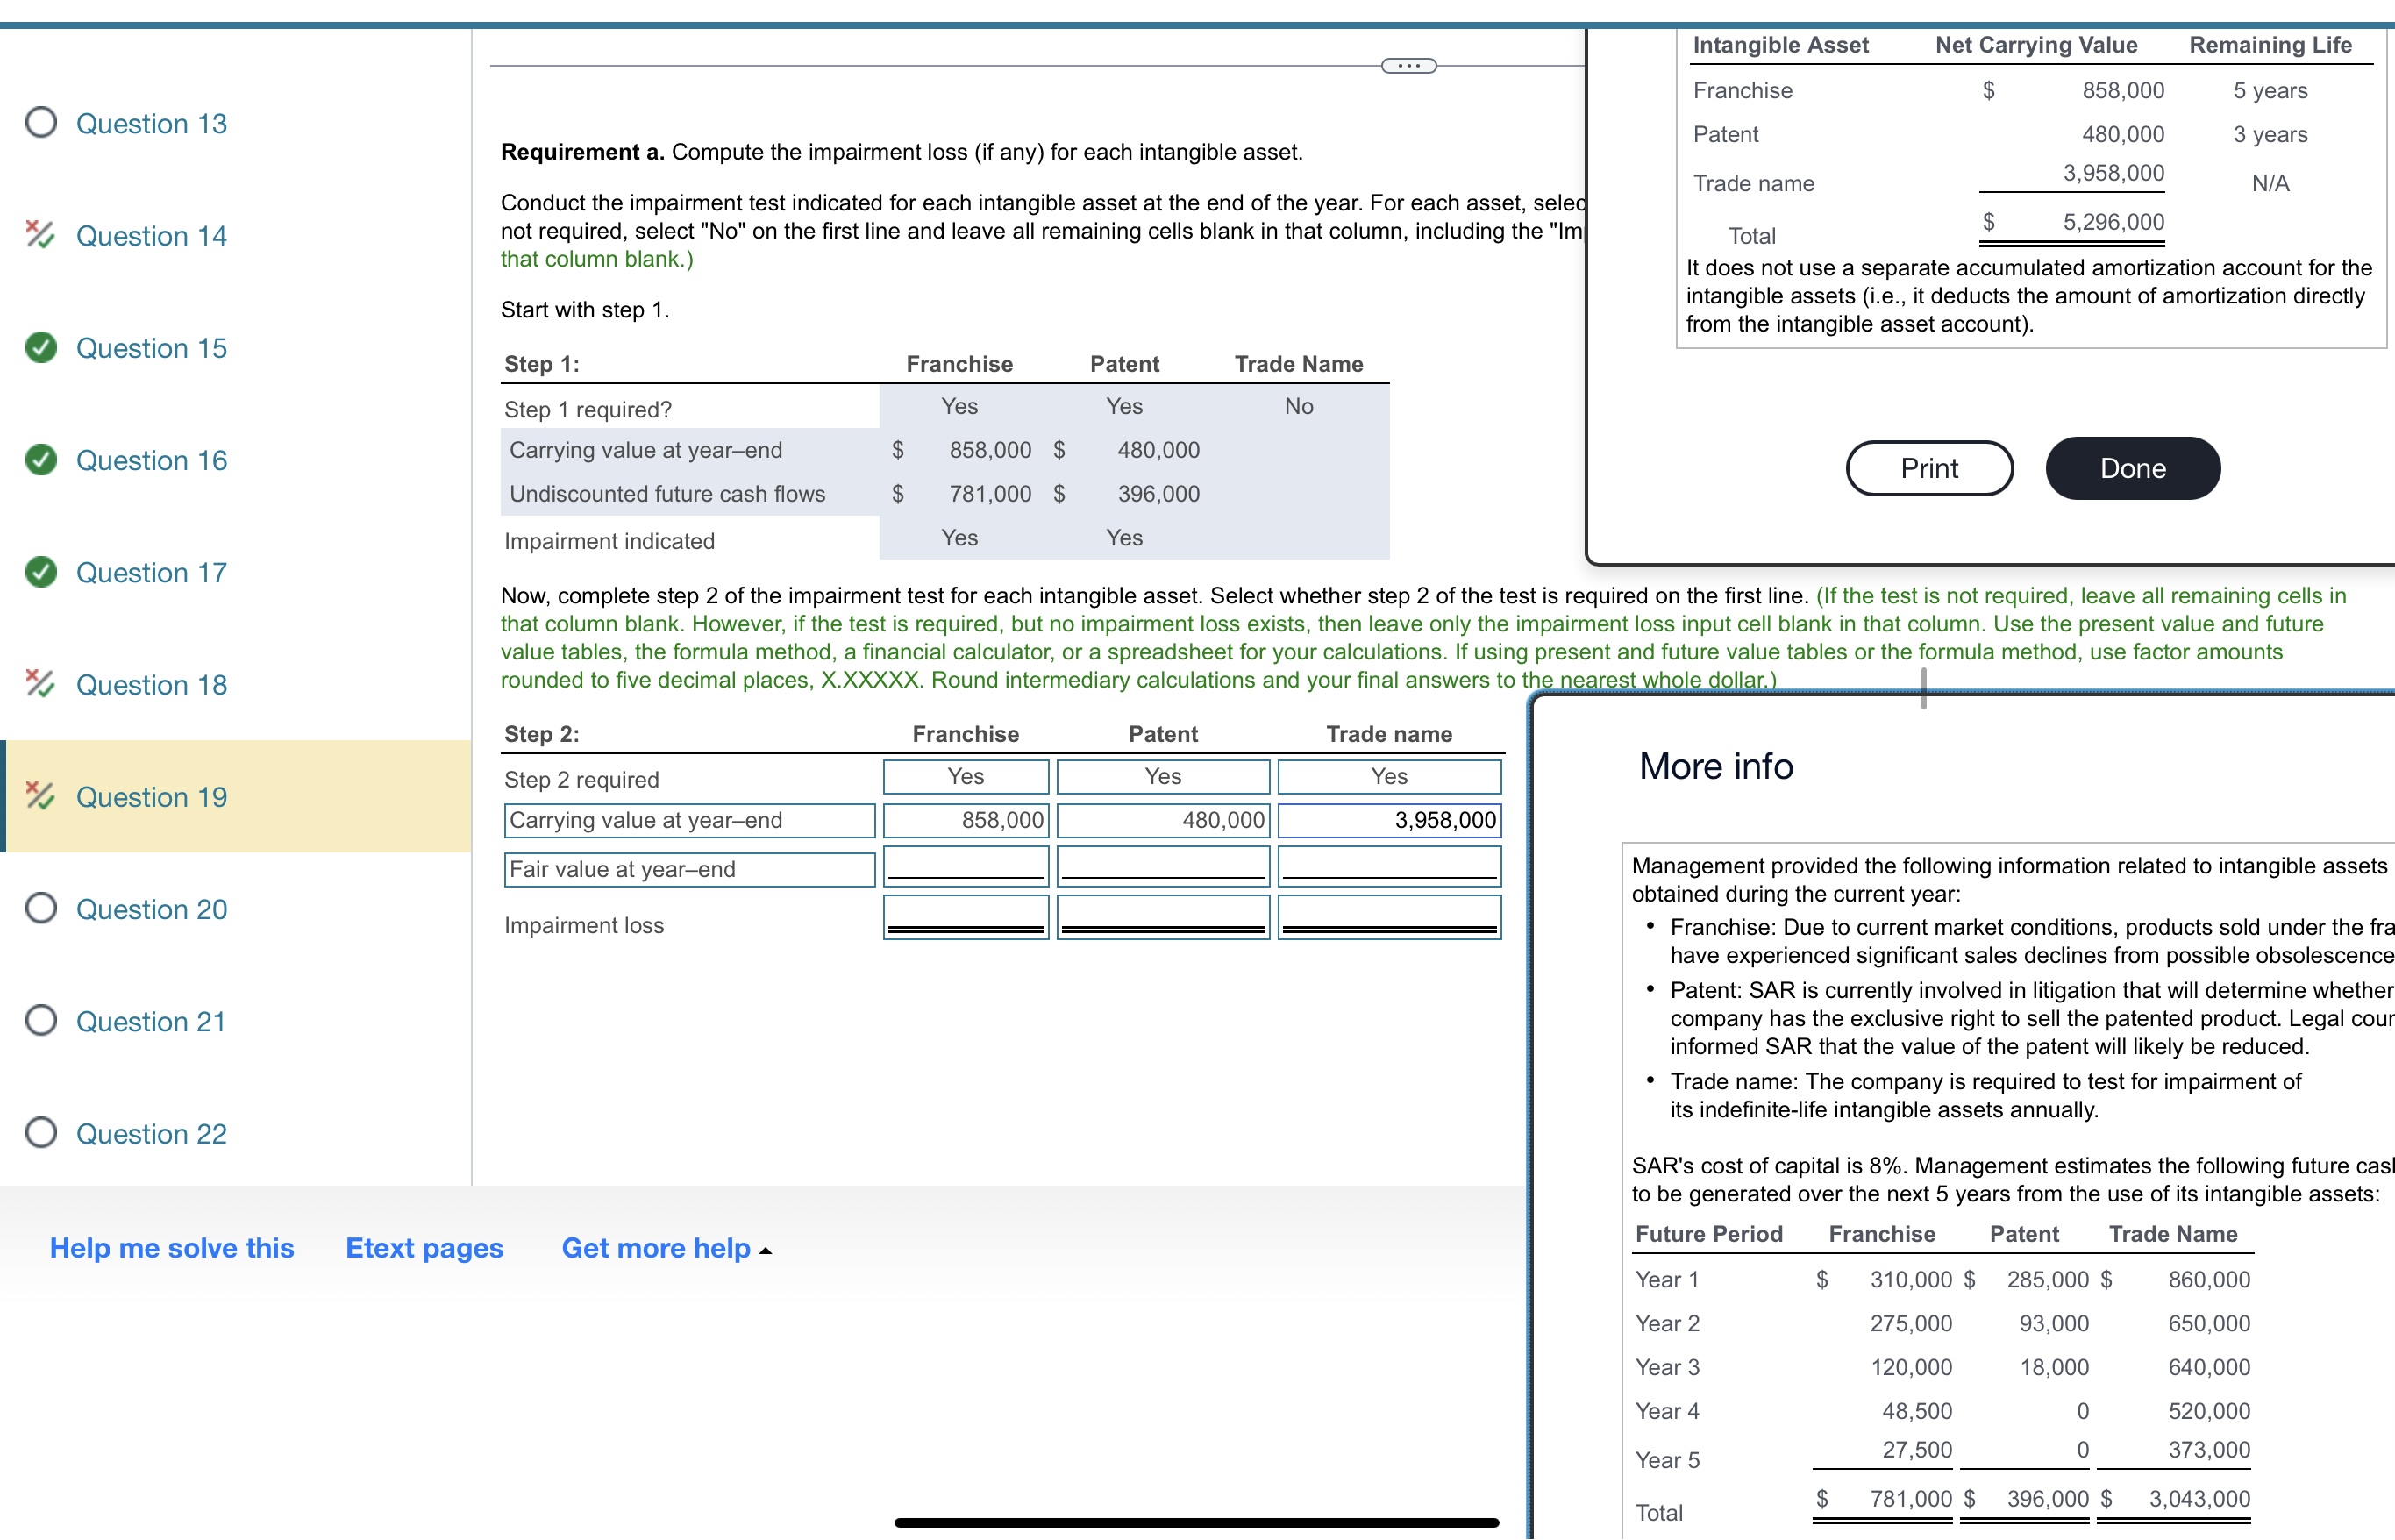Click Question 20 empty status circle
The image size is (2395, 1540).
(x=41, y=908)
